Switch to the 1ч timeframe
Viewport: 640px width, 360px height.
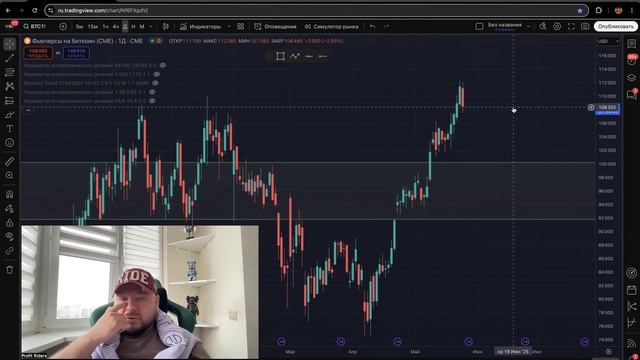pyautogui.click(x=105, y=27)
